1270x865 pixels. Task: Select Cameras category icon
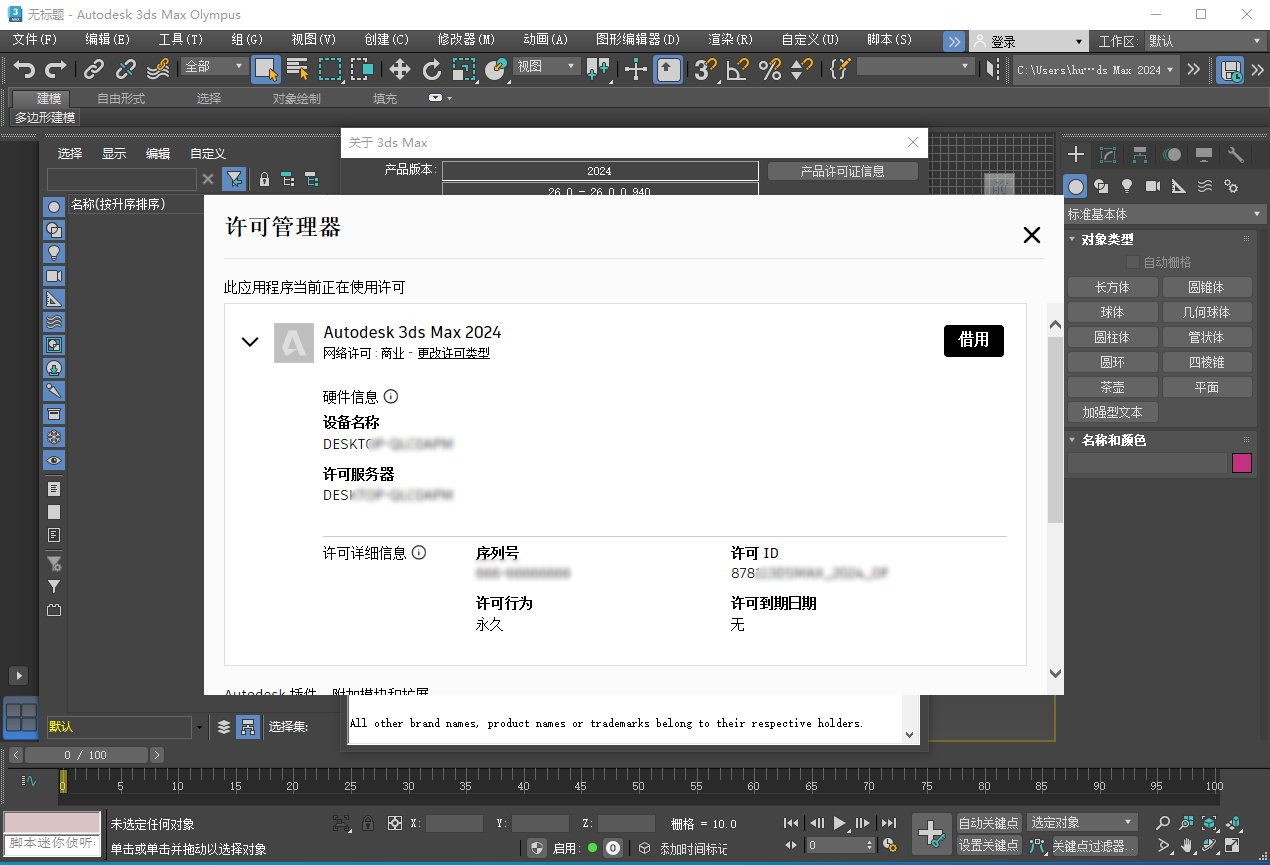tap(1153, 186)
